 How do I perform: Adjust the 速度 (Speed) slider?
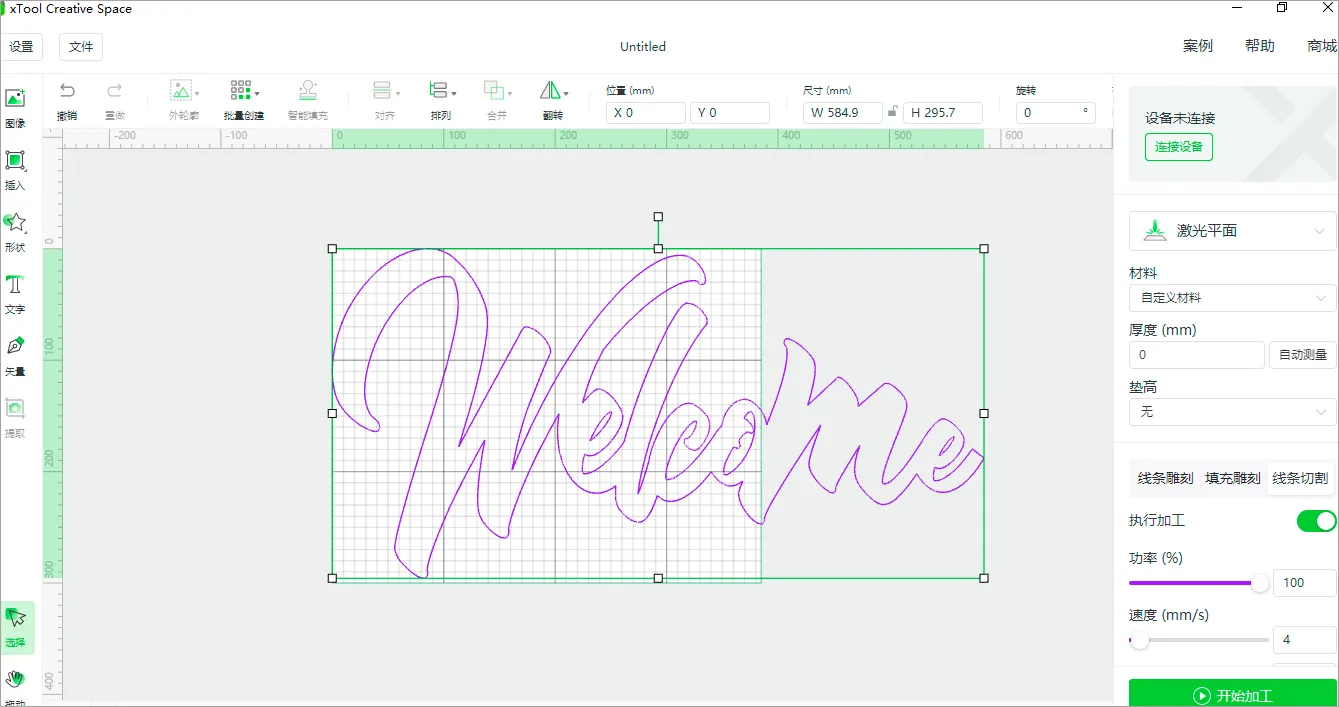pos(1139,640)
